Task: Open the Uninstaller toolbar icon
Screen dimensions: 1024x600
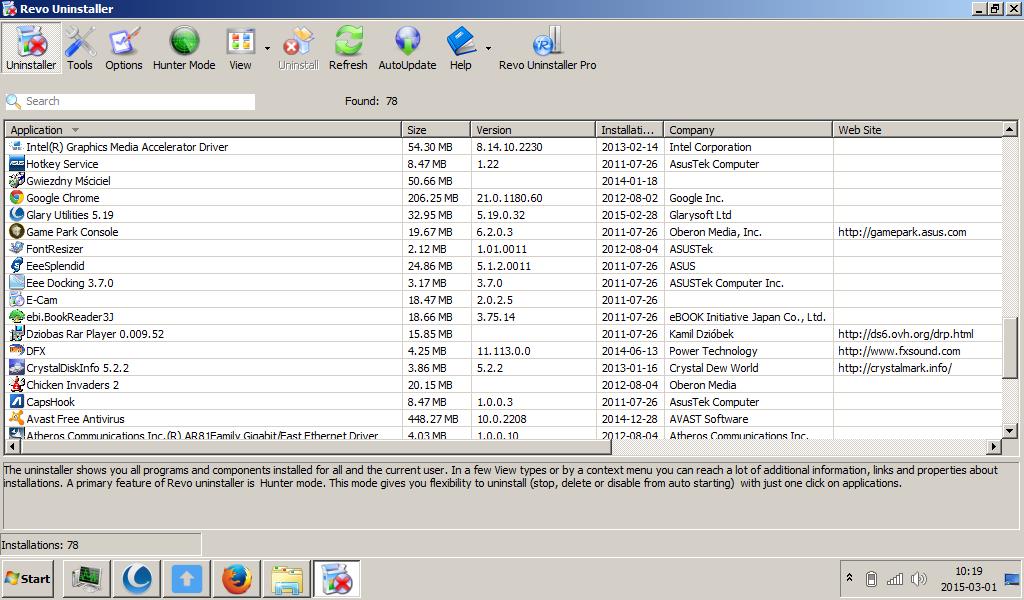Action: click(x=31, y=48)
